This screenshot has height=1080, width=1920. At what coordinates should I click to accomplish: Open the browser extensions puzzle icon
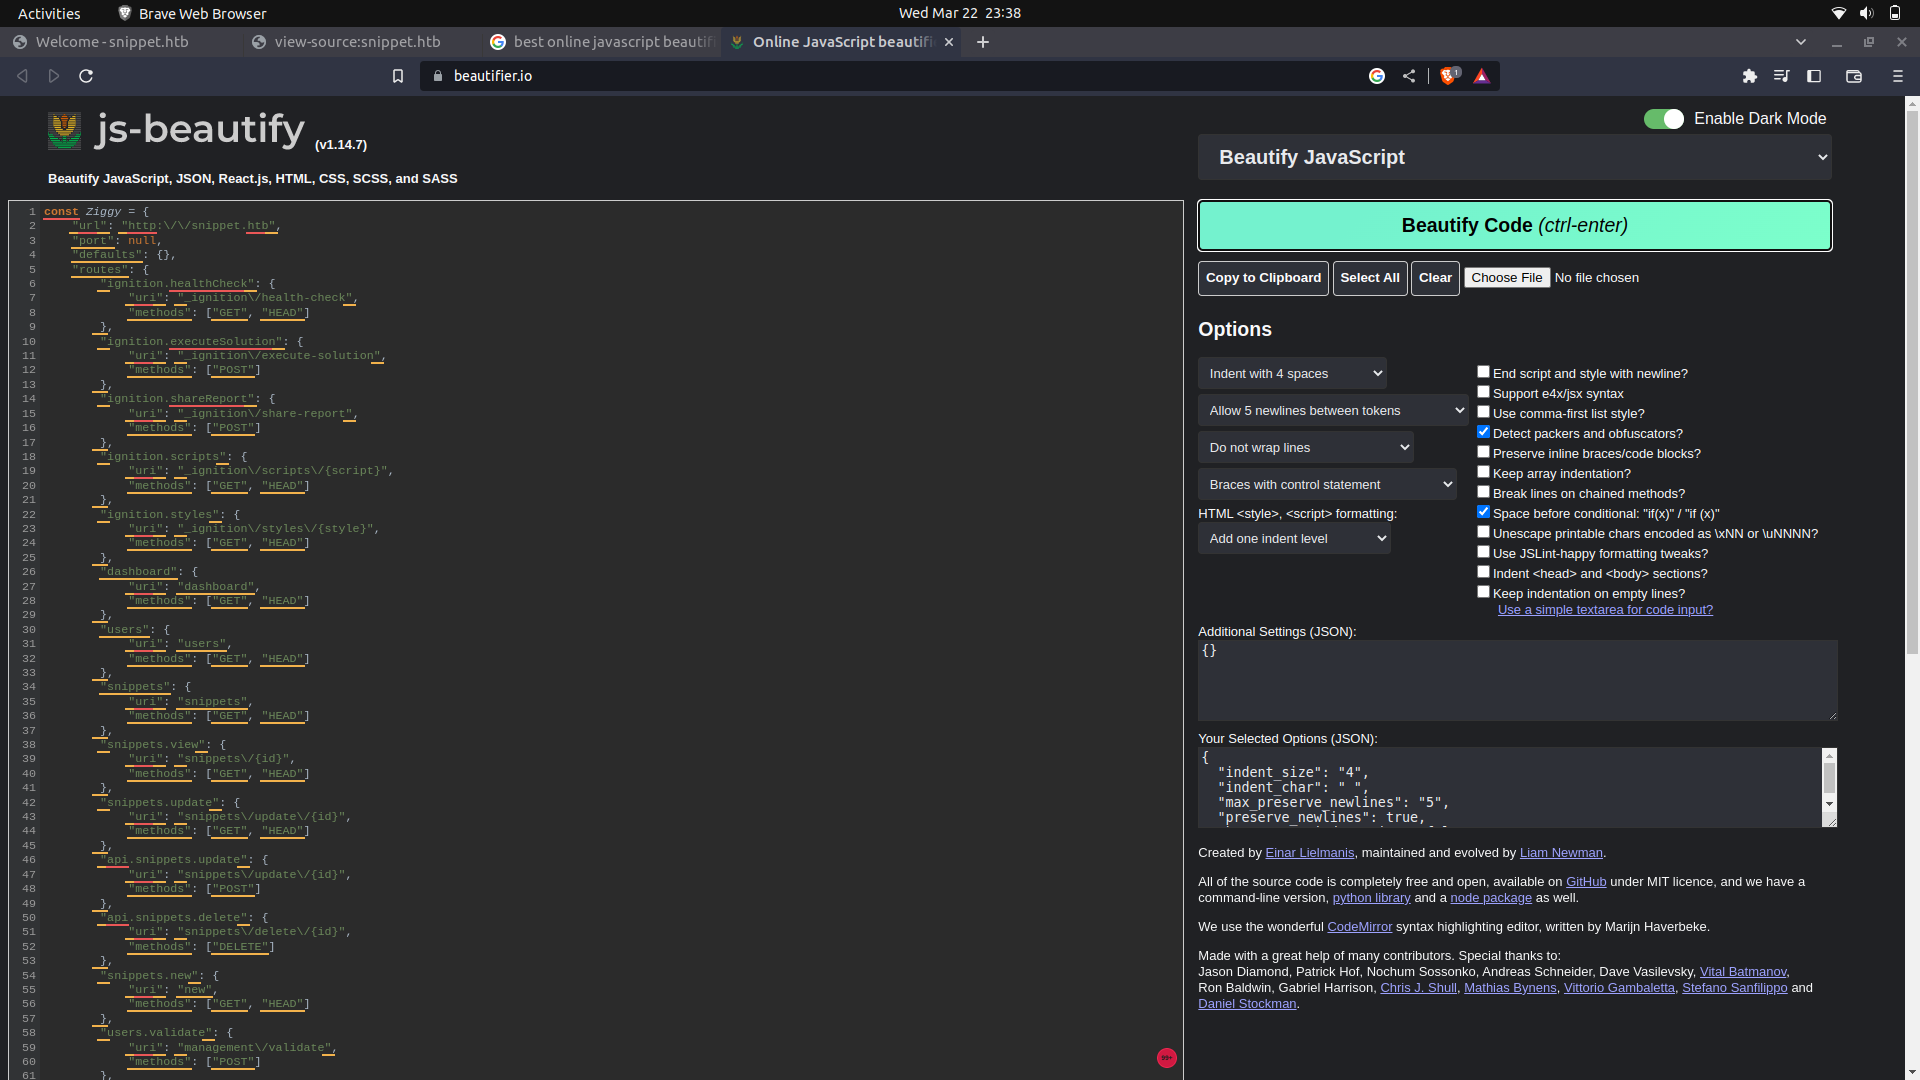(x=1750, y=76)
